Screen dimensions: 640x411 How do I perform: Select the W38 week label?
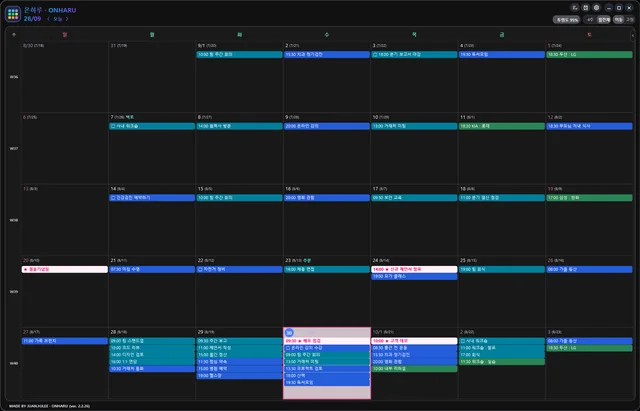click(x=14, y=220)
